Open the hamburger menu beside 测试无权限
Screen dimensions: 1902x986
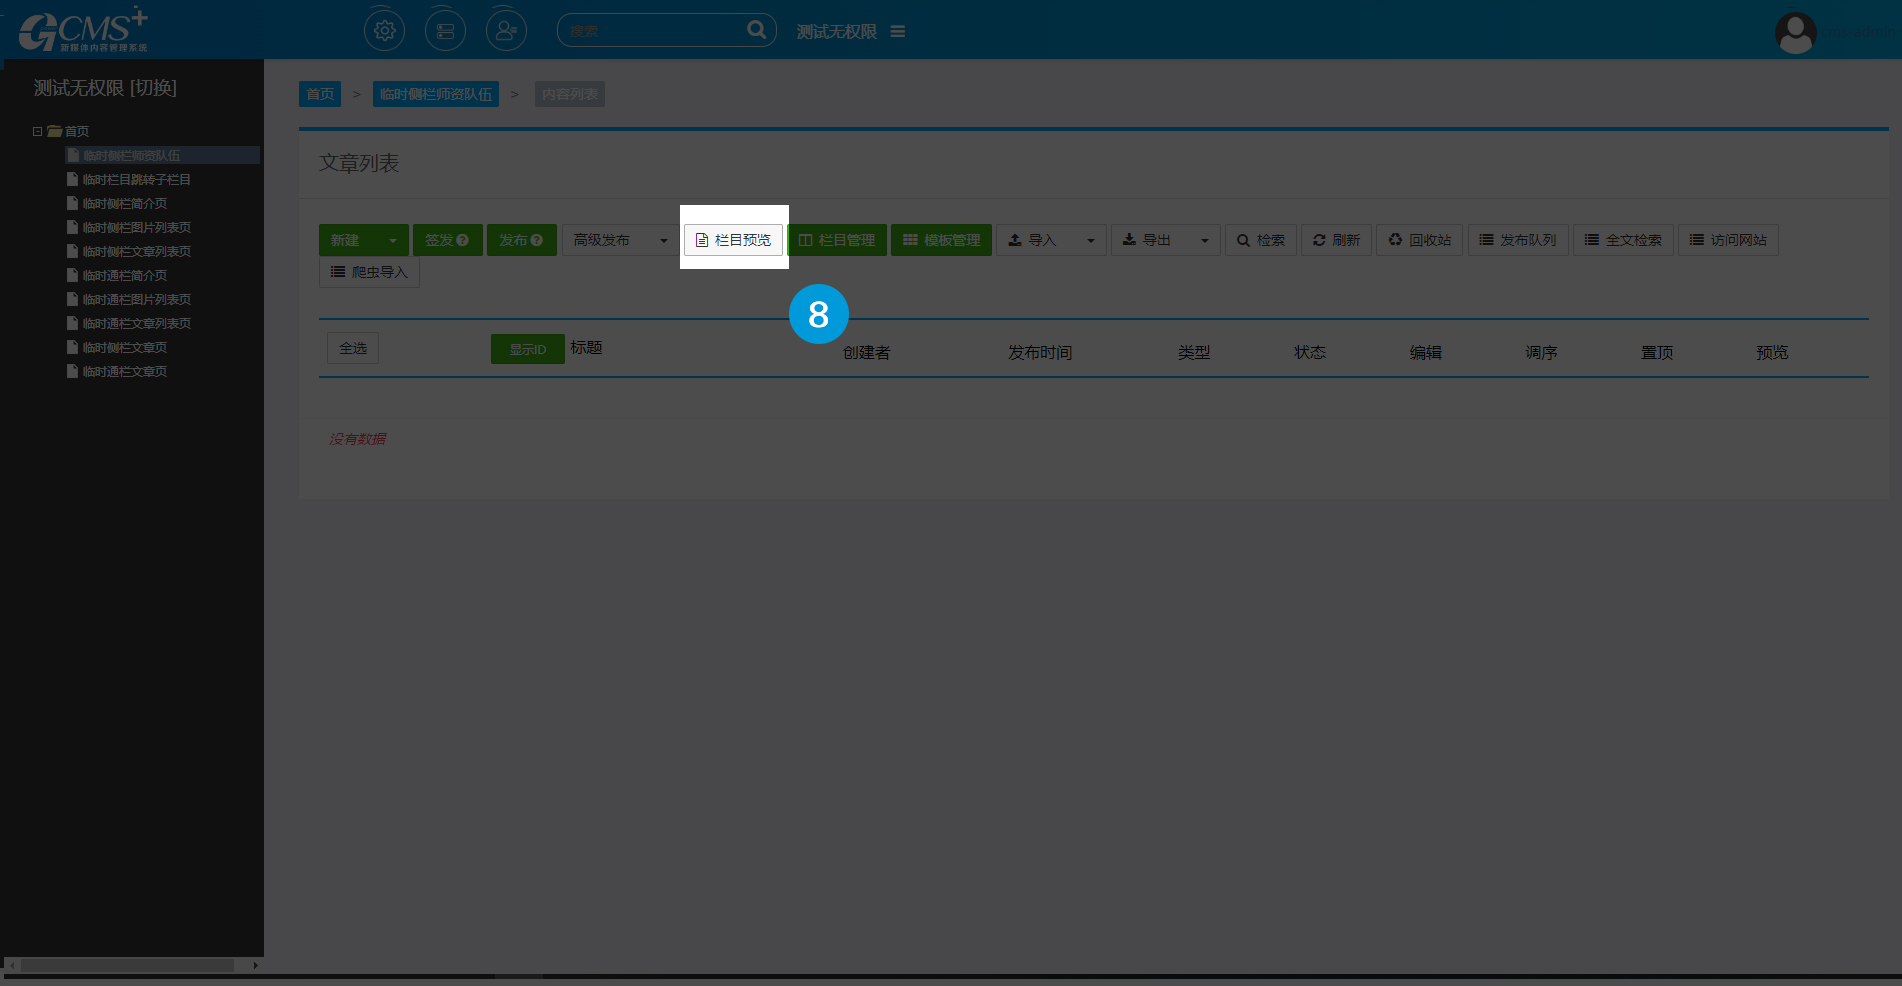point(898,32)
